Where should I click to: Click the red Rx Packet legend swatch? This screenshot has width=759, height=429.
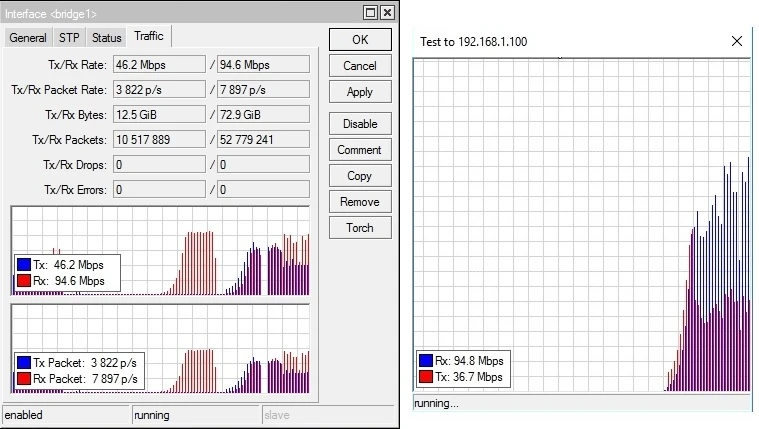pyautogui.click(x=23, y=380)
